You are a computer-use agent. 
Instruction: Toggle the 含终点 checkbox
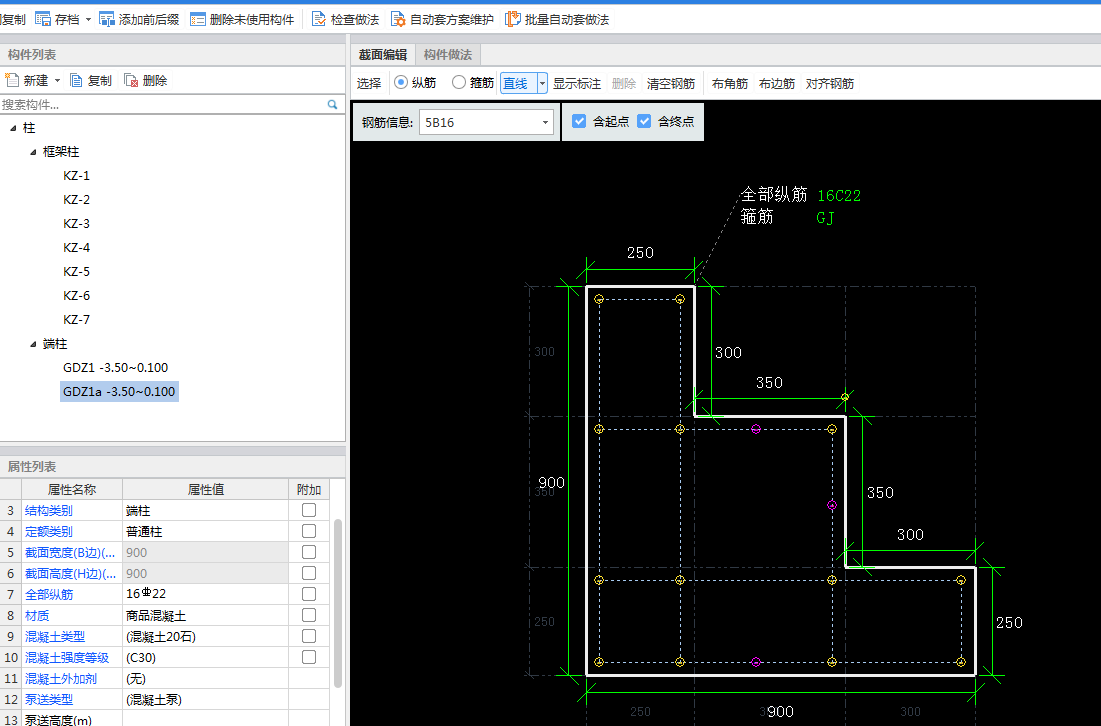(x=644, y=121)
